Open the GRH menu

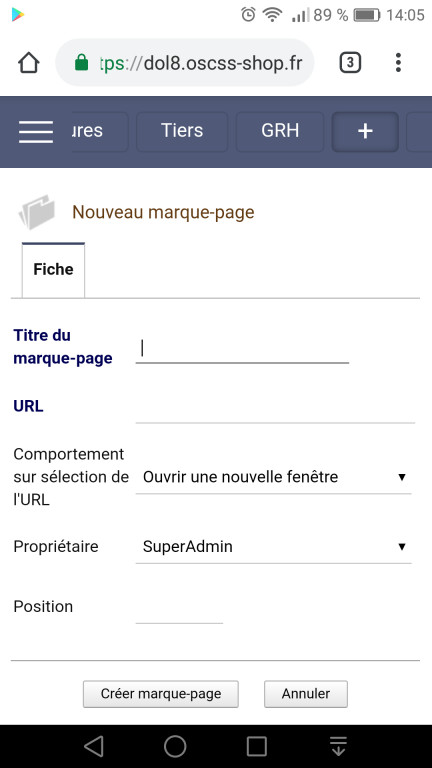tap(280, 131)
